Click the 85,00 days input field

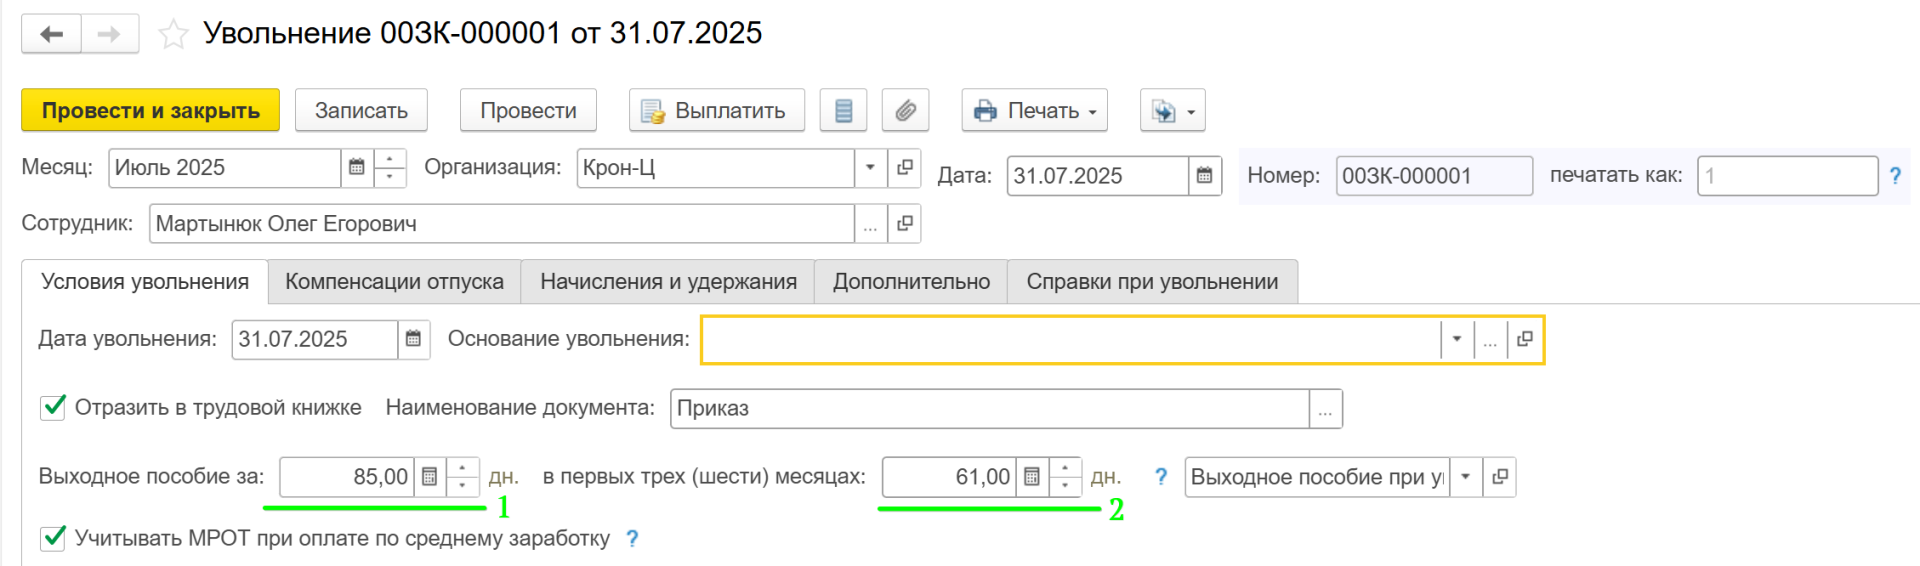347,477
